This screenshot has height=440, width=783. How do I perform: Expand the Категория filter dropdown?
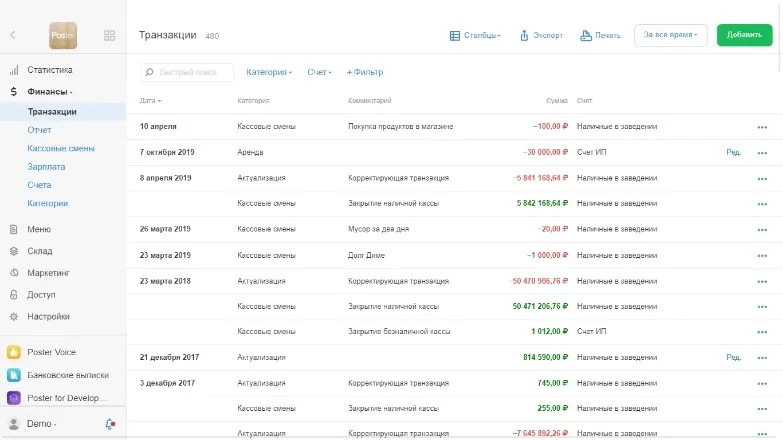269,72
